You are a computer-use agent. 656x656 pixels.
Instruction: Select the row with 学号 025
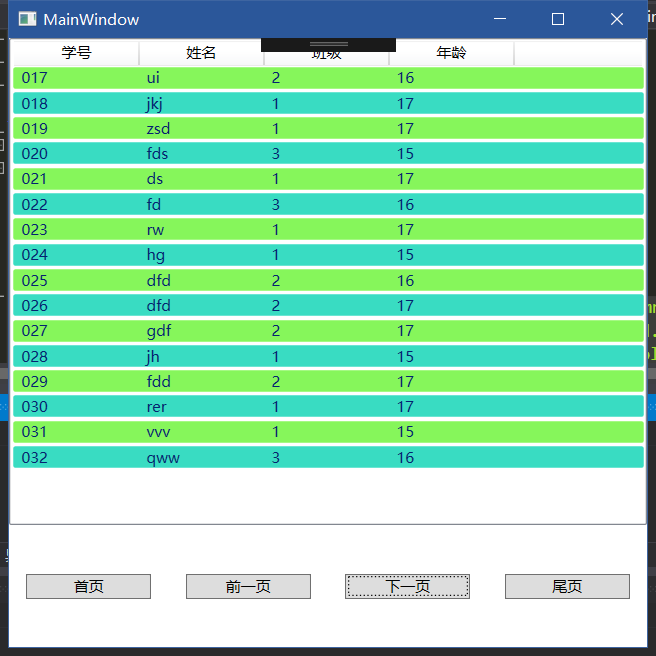(x=328, y=280)
